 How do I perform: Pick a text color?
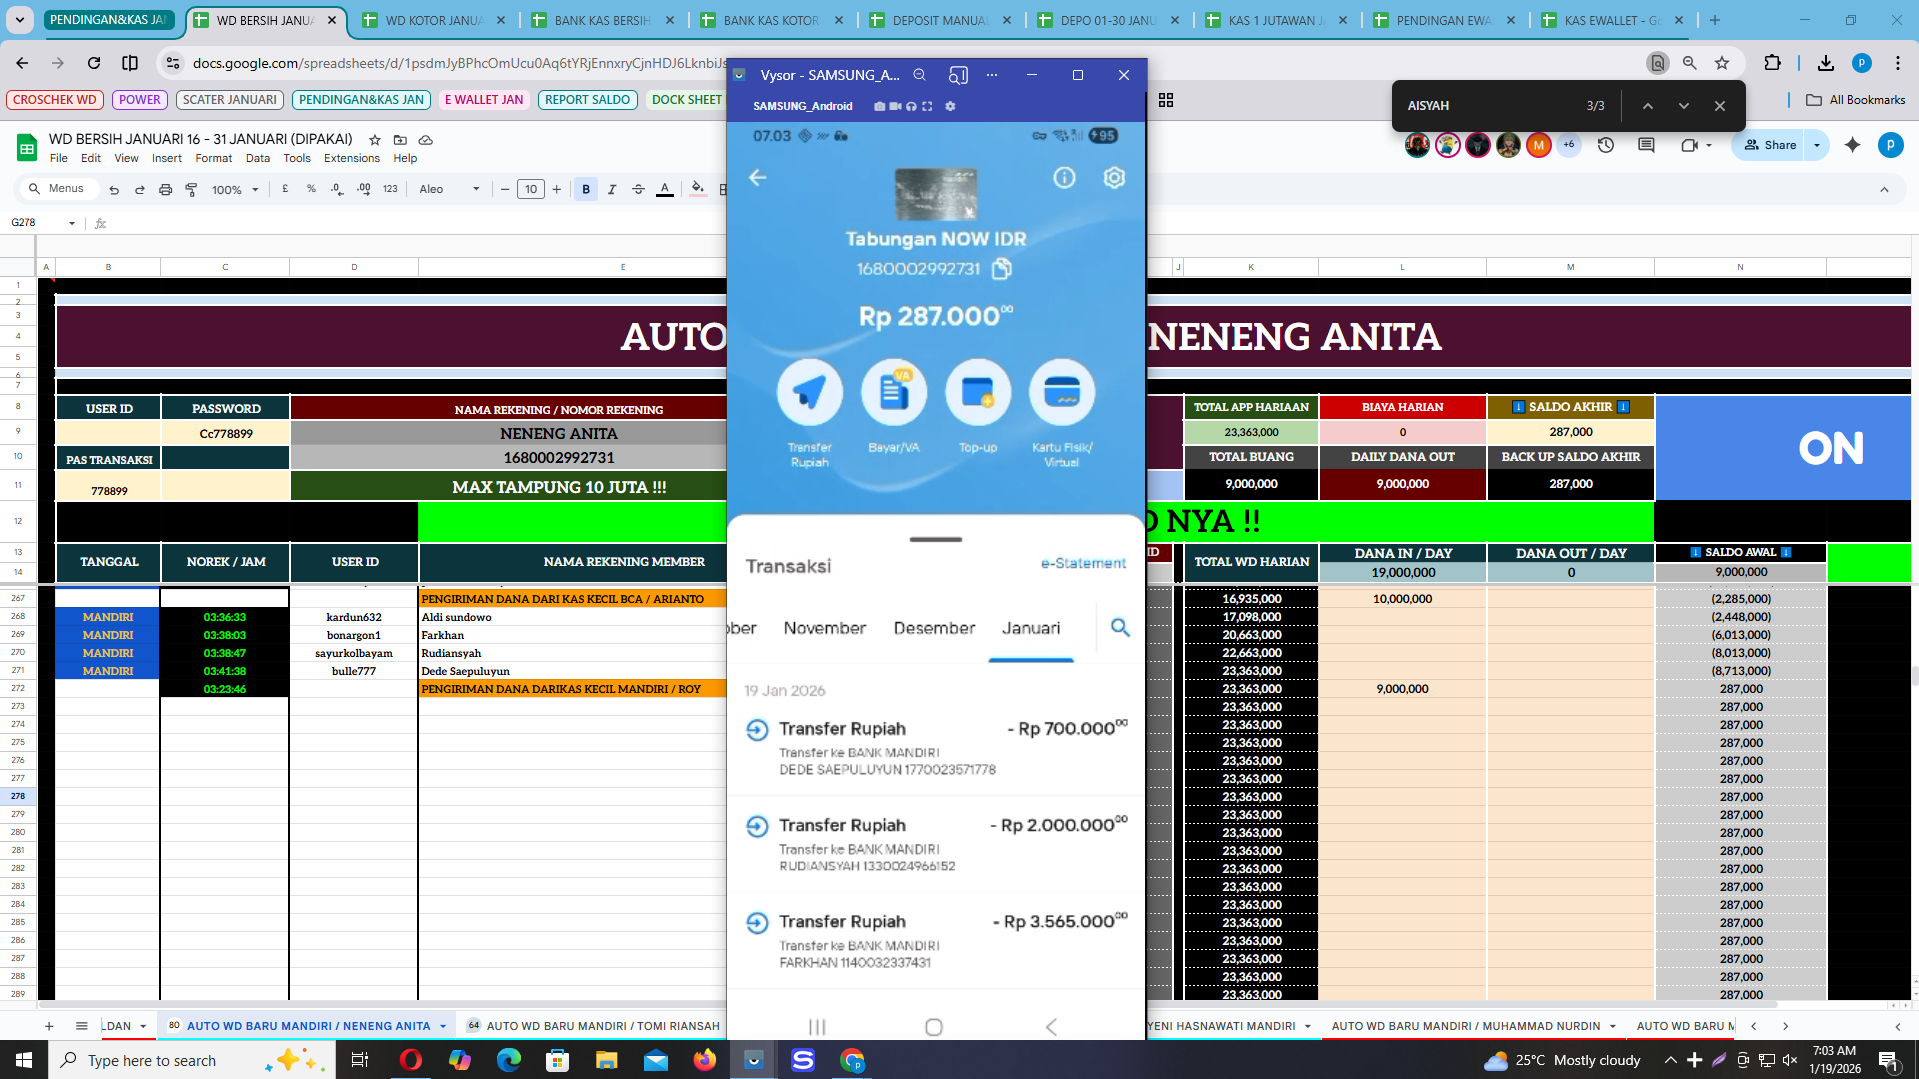[x=664, y=189]
